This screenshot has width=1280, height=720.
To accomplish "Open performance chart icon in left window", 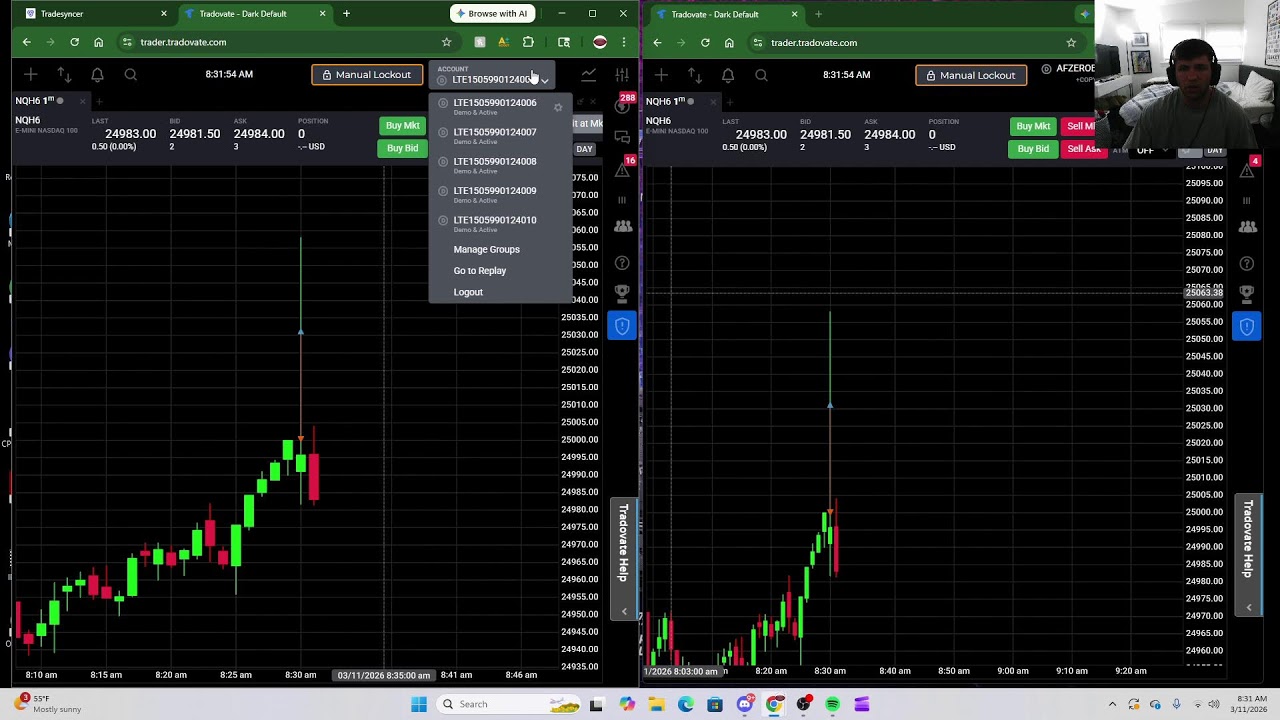I will click(589, 75).
